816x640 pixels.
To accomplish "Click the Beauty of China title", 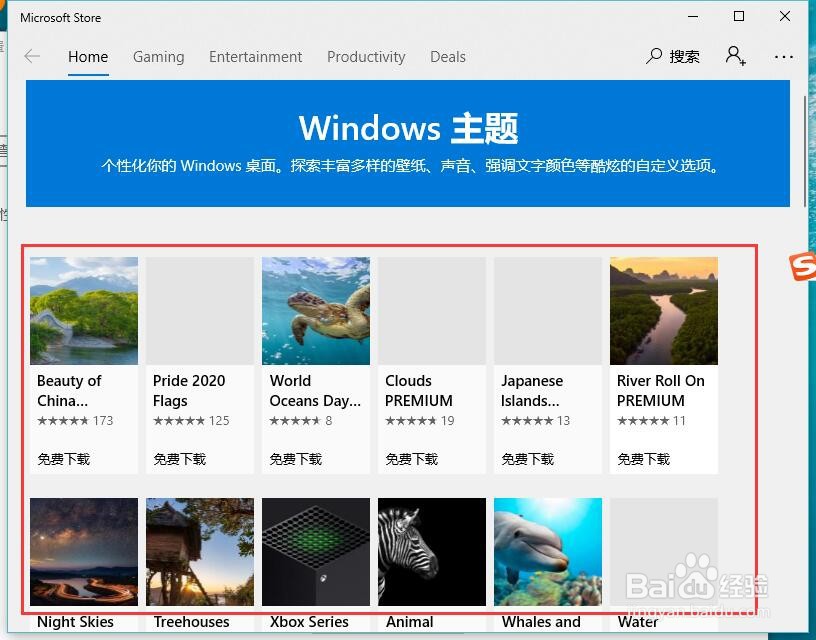I will 69,391.
